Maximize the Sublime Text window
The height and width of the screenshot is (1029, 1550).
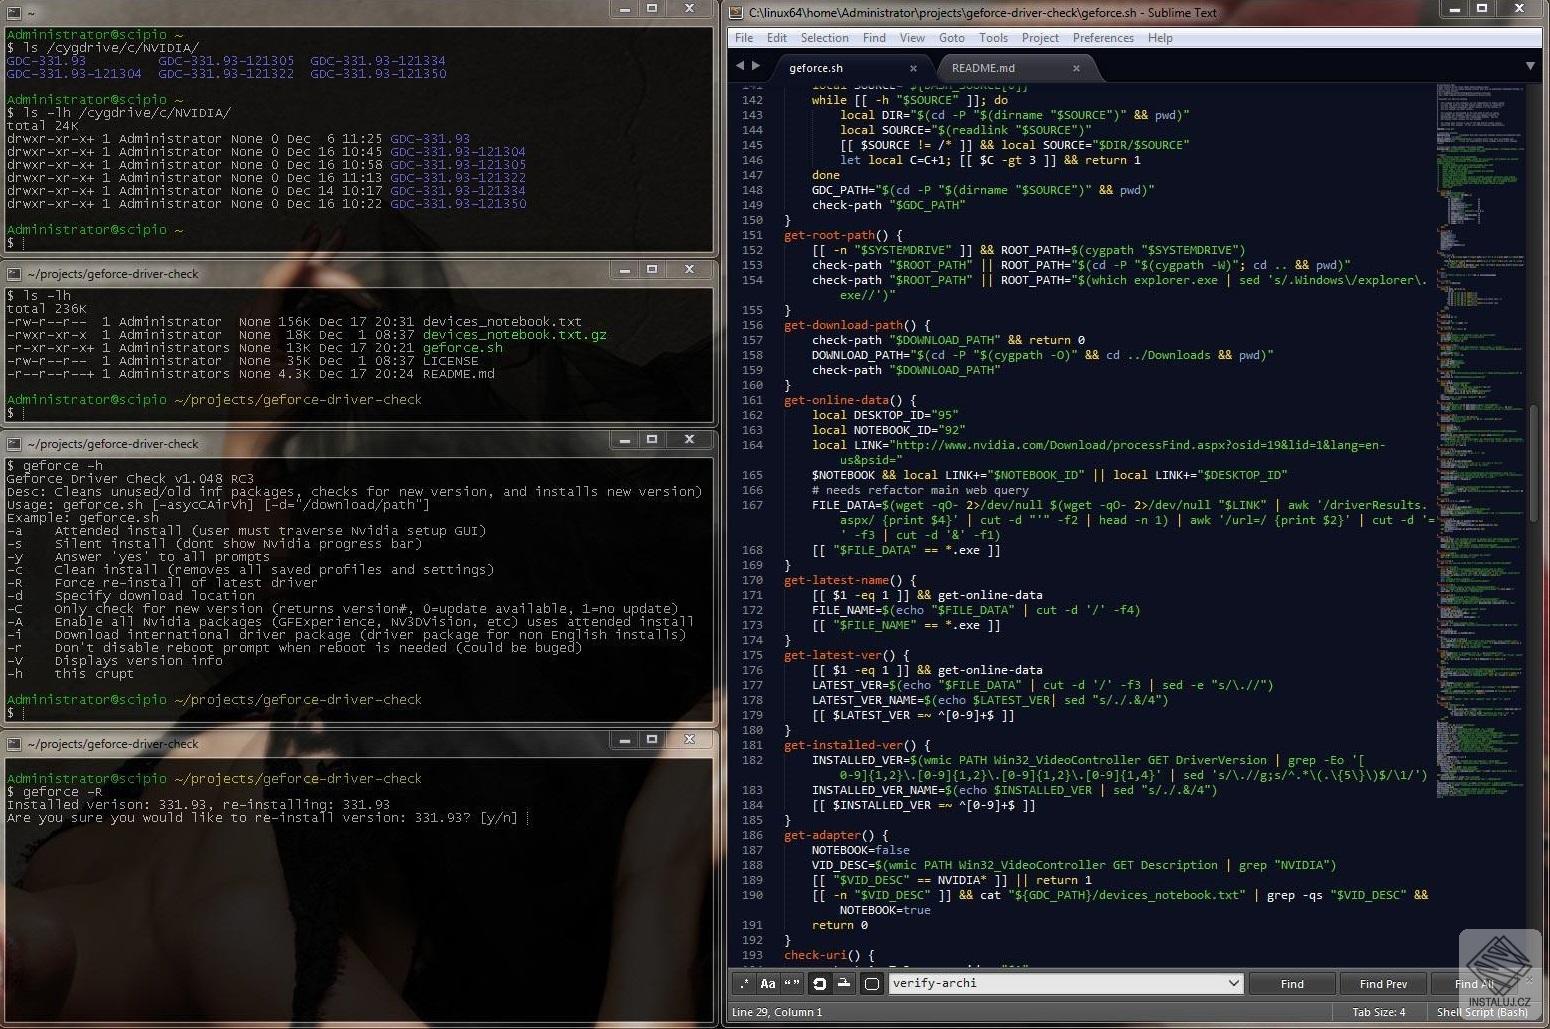pos(1482,9)
